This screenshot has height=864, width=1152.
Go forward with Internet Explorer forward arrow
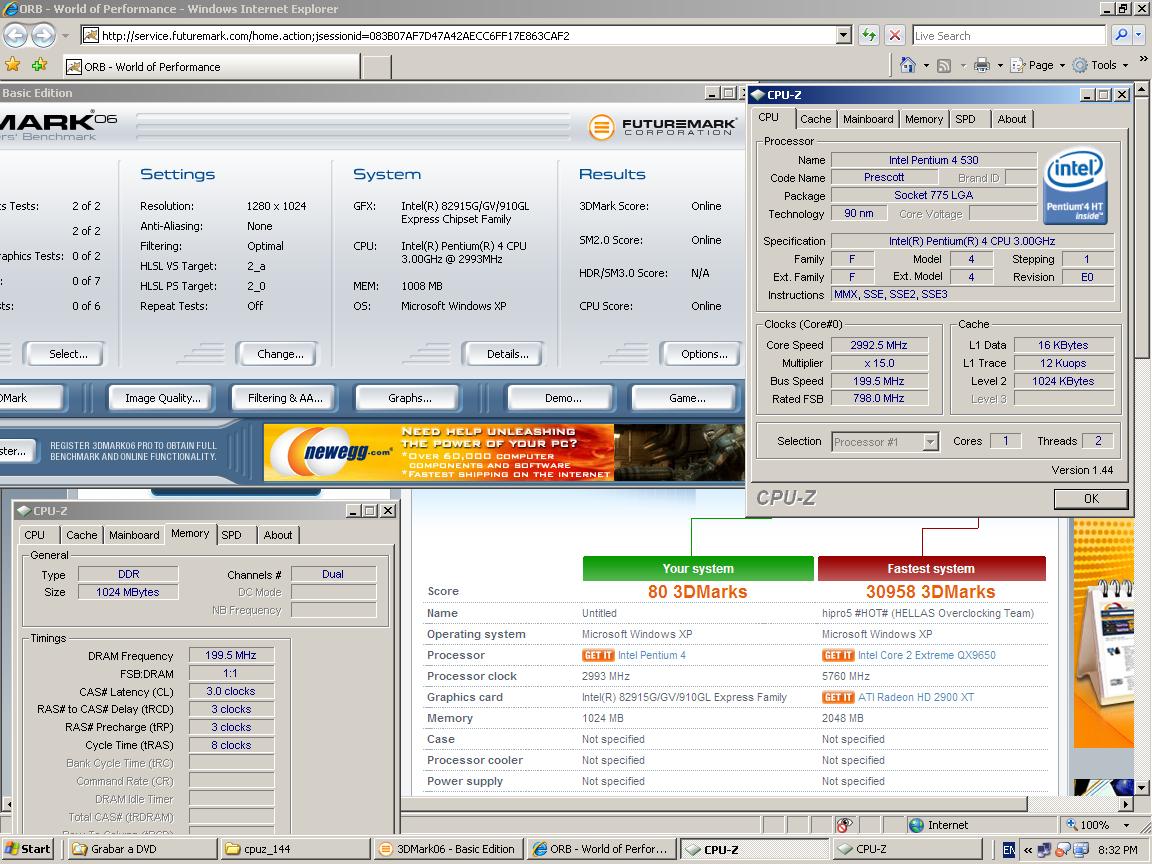click(43, 35)
